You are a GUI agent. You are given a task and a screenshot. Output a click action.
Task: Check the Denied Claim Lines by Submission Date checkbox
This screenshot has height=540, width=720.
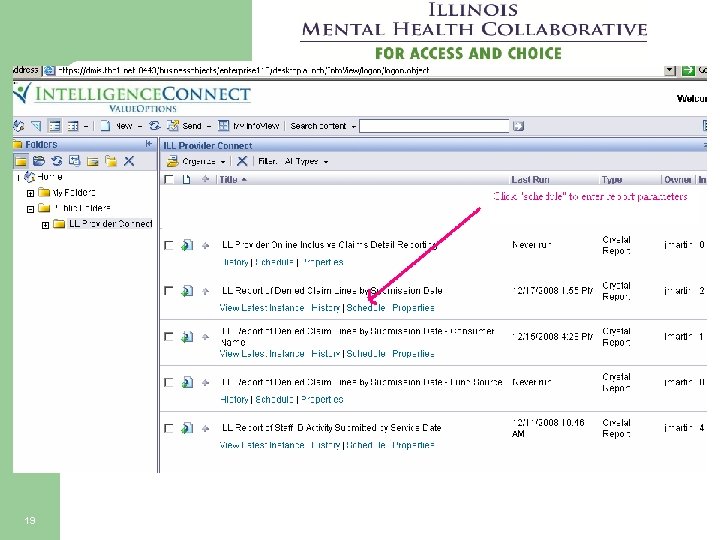(169, 291)
